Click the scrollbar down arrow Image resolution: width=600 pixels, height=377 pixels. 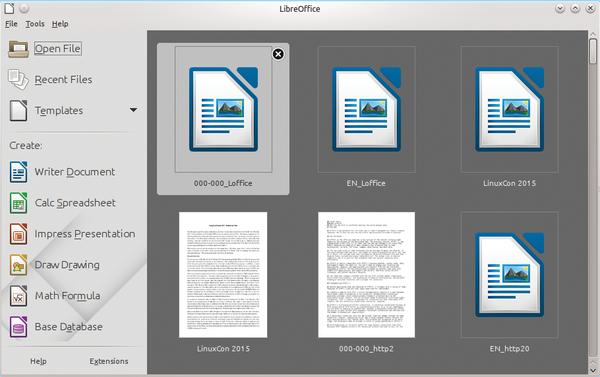593,370
